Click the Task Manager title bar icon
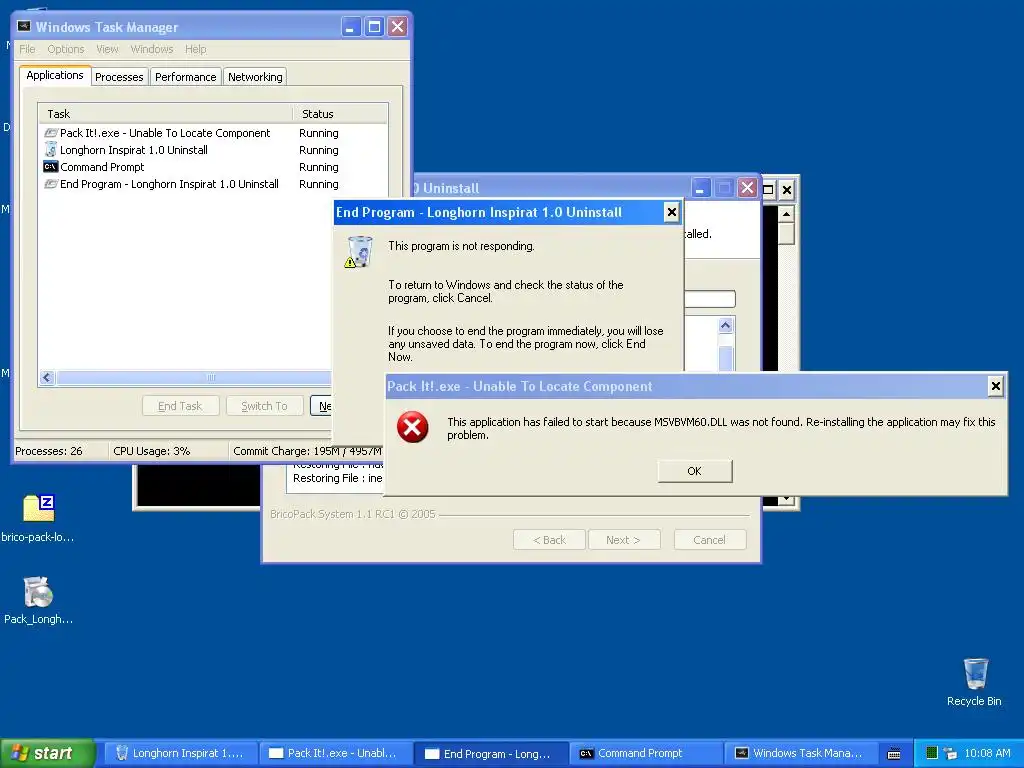 [24, 26]
